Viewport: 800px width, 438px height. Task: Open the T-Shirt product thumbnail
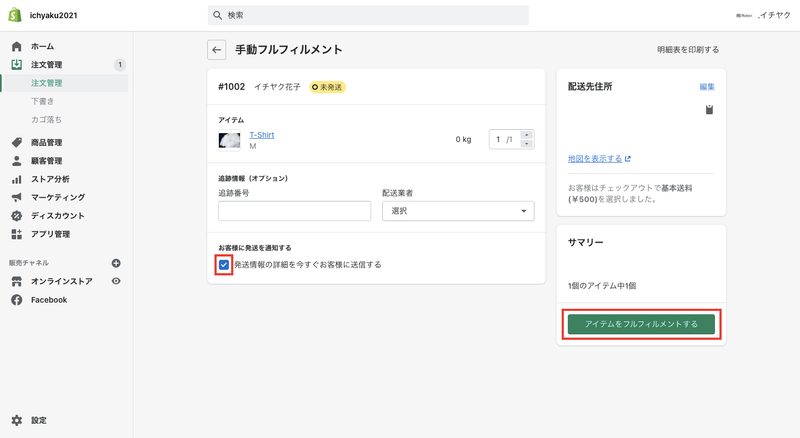click(x=230, y=140)
